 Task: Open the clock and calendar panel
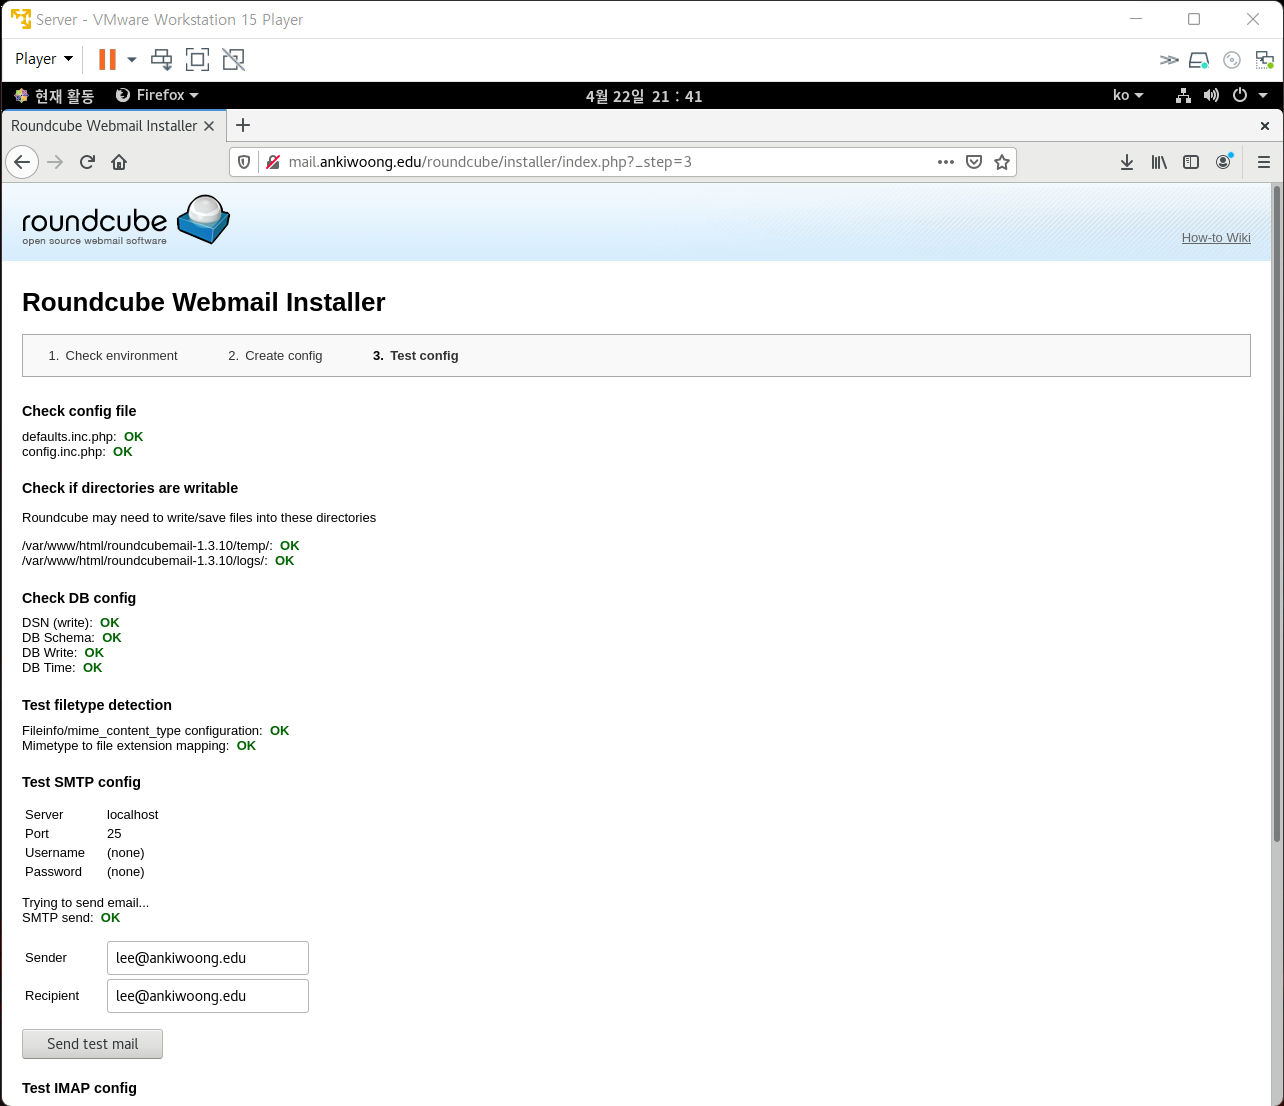click(x=644, y=96)
